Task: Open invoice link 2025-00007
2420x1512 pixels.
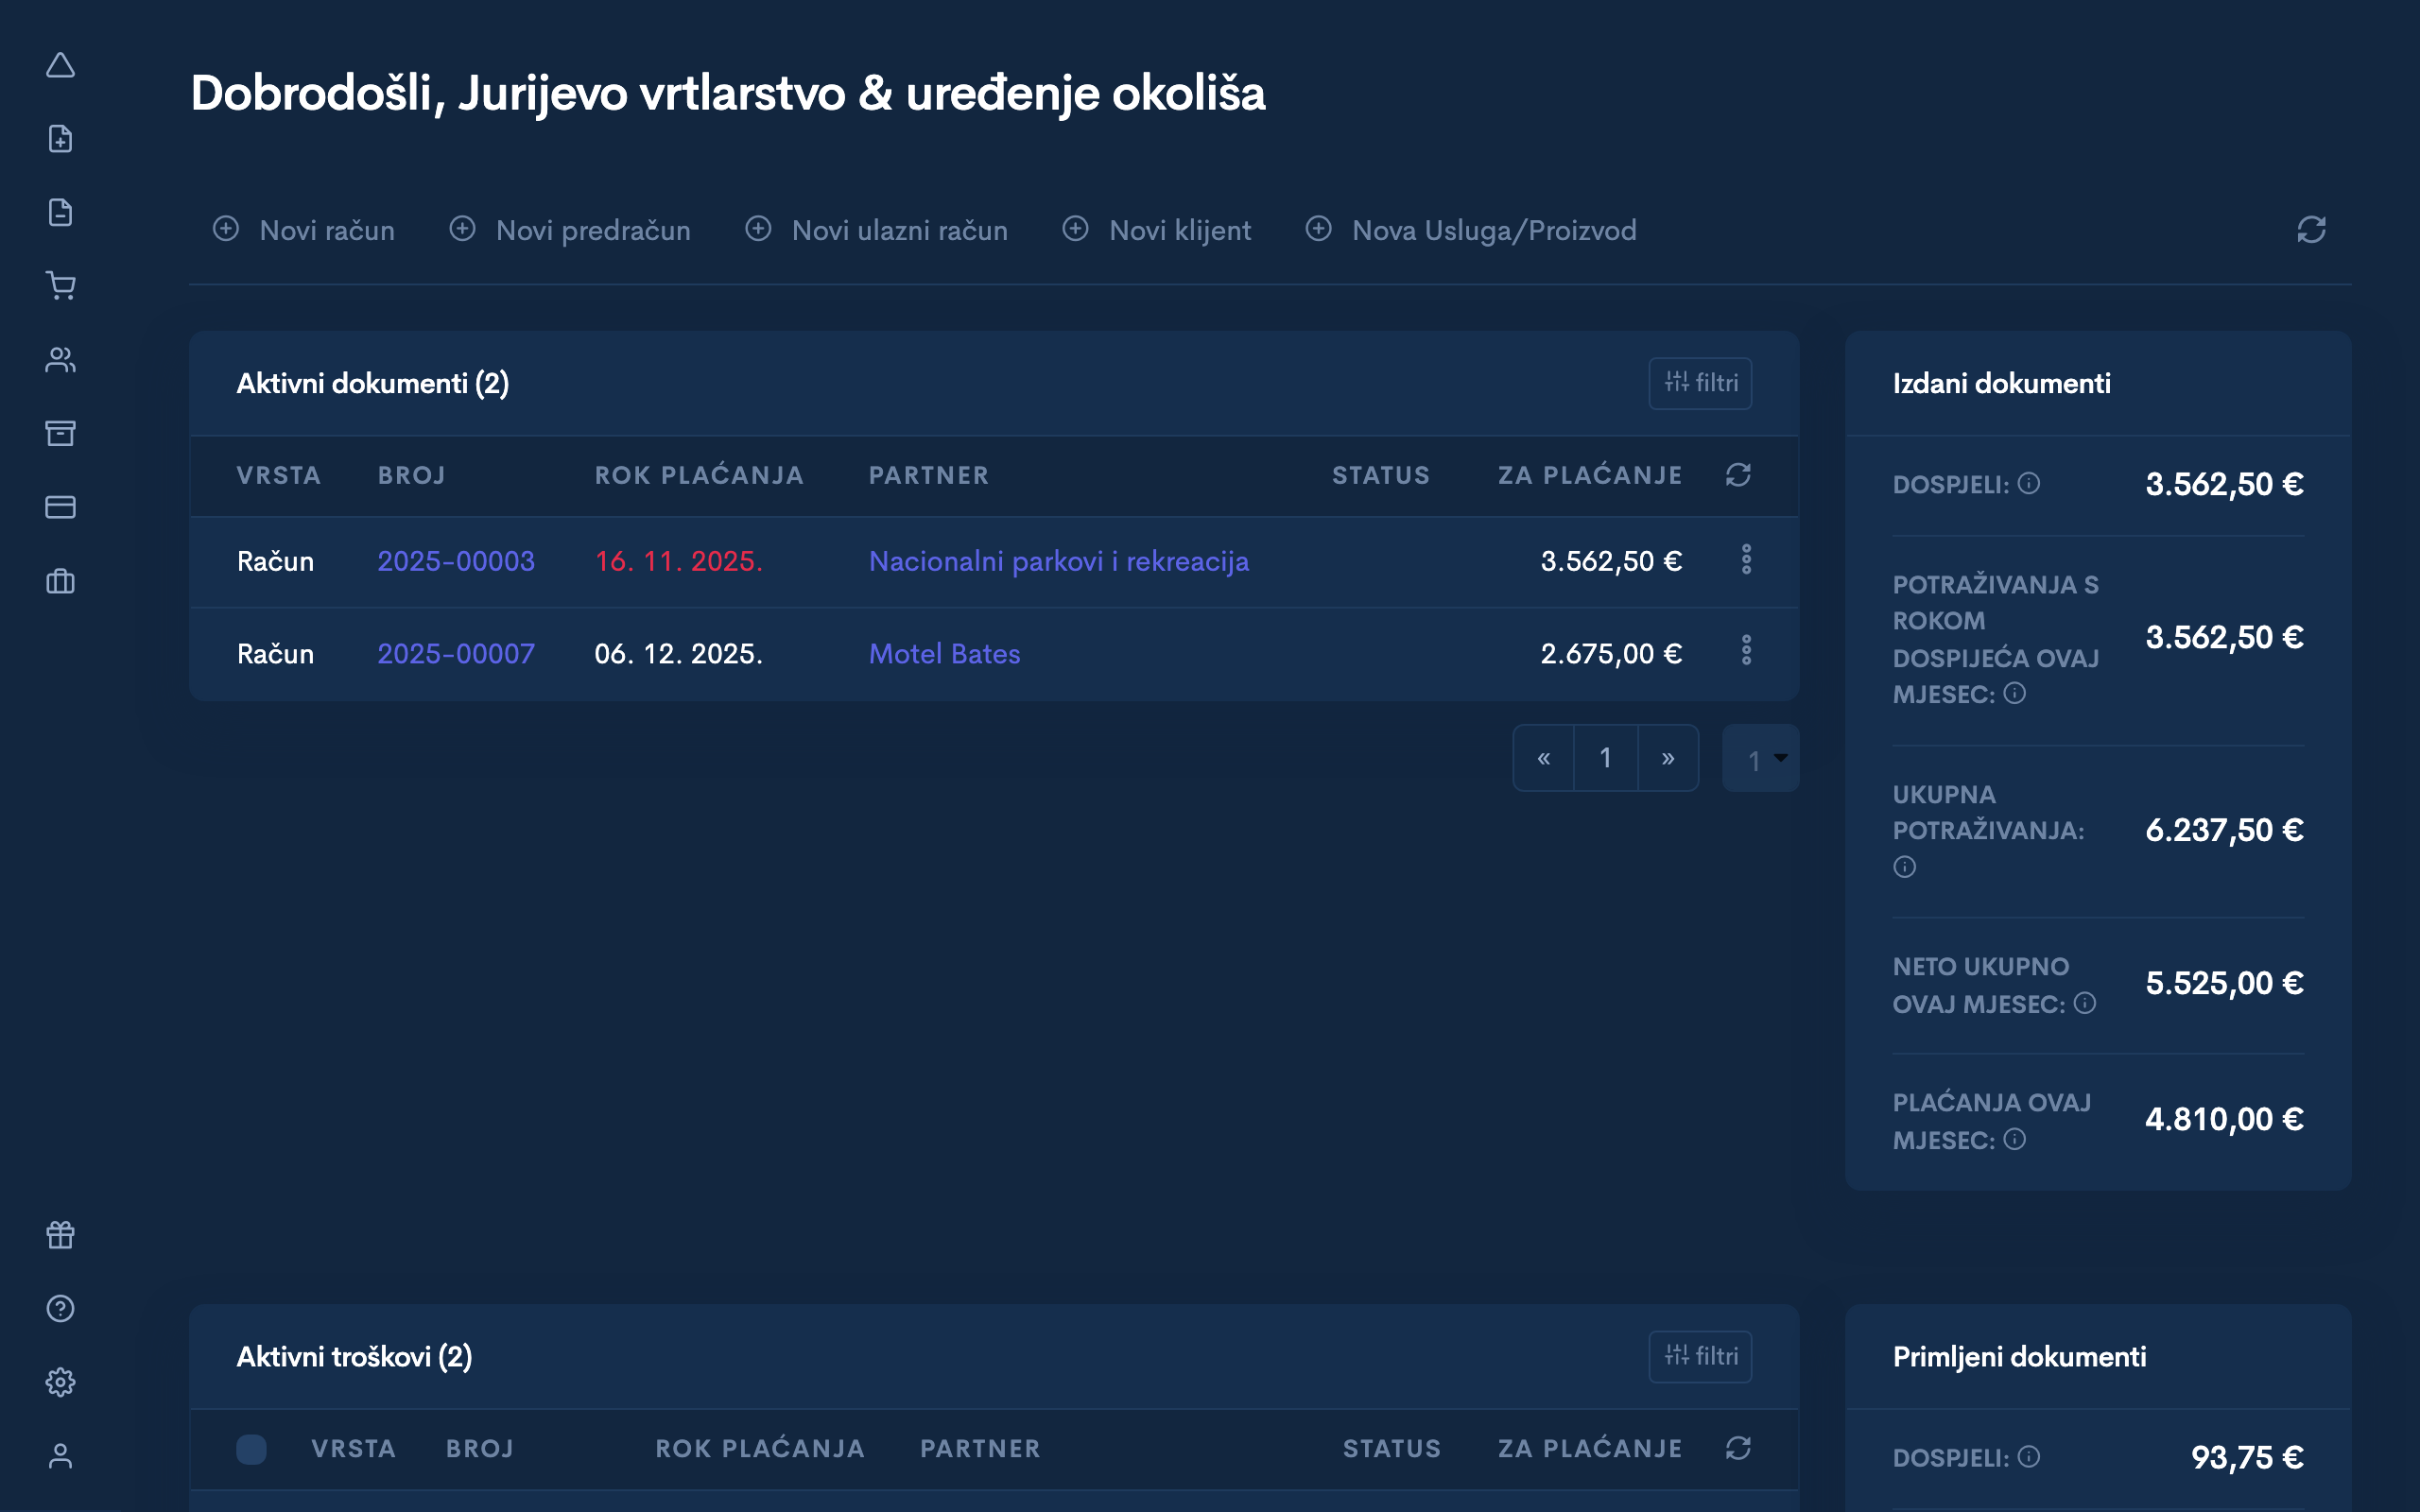Action: [456, 653]
